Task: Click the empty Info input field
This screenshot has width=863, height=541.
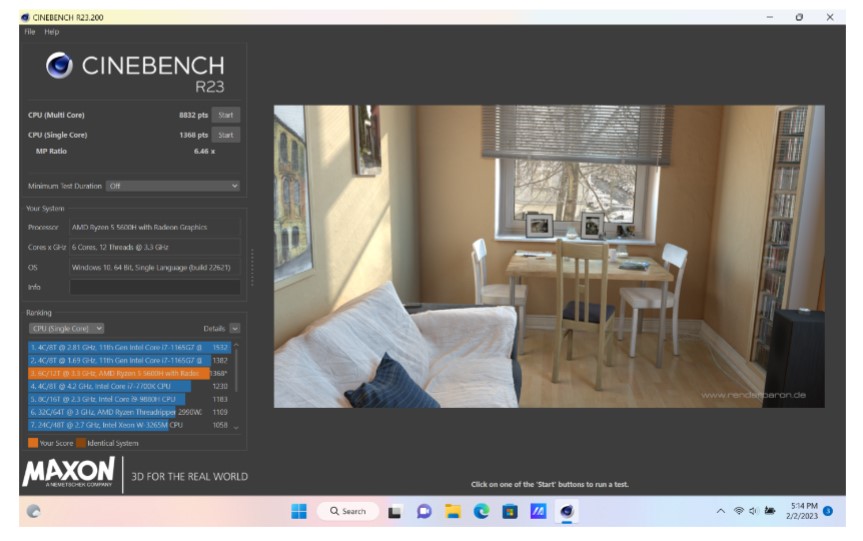Action: coord(155,287)
